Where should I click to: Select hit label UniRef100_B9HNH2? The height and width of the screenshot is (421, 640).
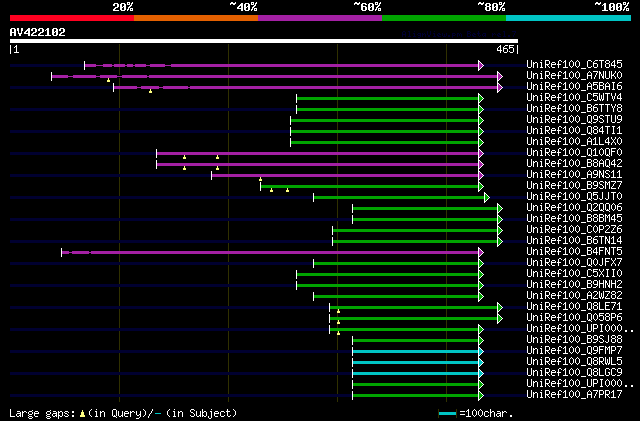(x=574, y=285)
